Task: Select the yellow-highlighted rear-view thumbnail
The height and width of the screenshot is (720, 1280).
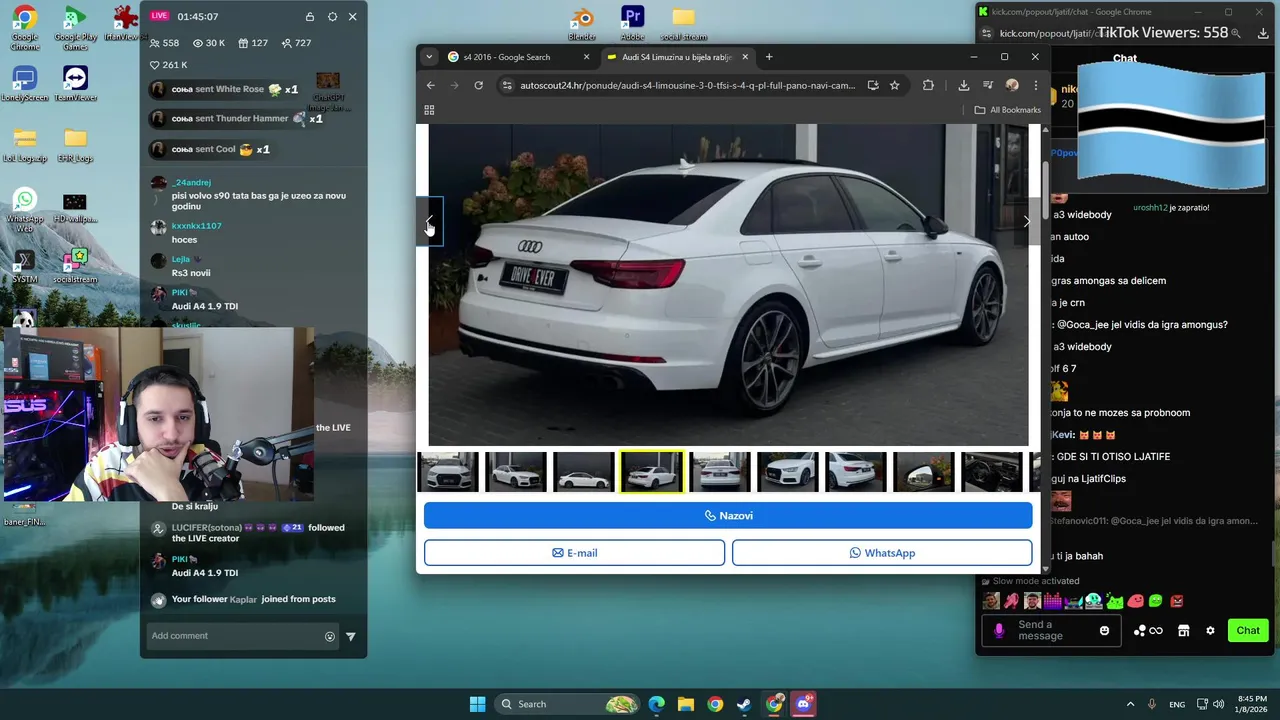Action: [x=652, y=472]
